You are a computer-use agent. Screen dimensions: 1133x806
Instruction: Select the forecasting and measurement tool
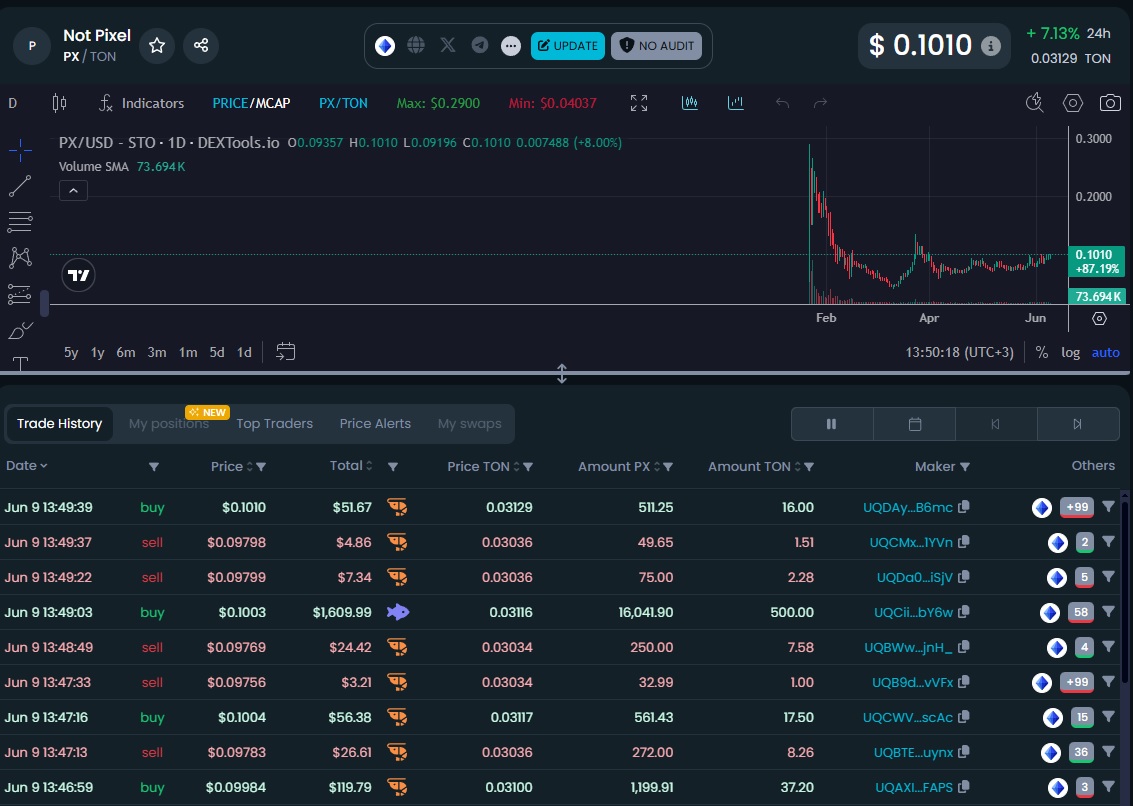(20, 294)
